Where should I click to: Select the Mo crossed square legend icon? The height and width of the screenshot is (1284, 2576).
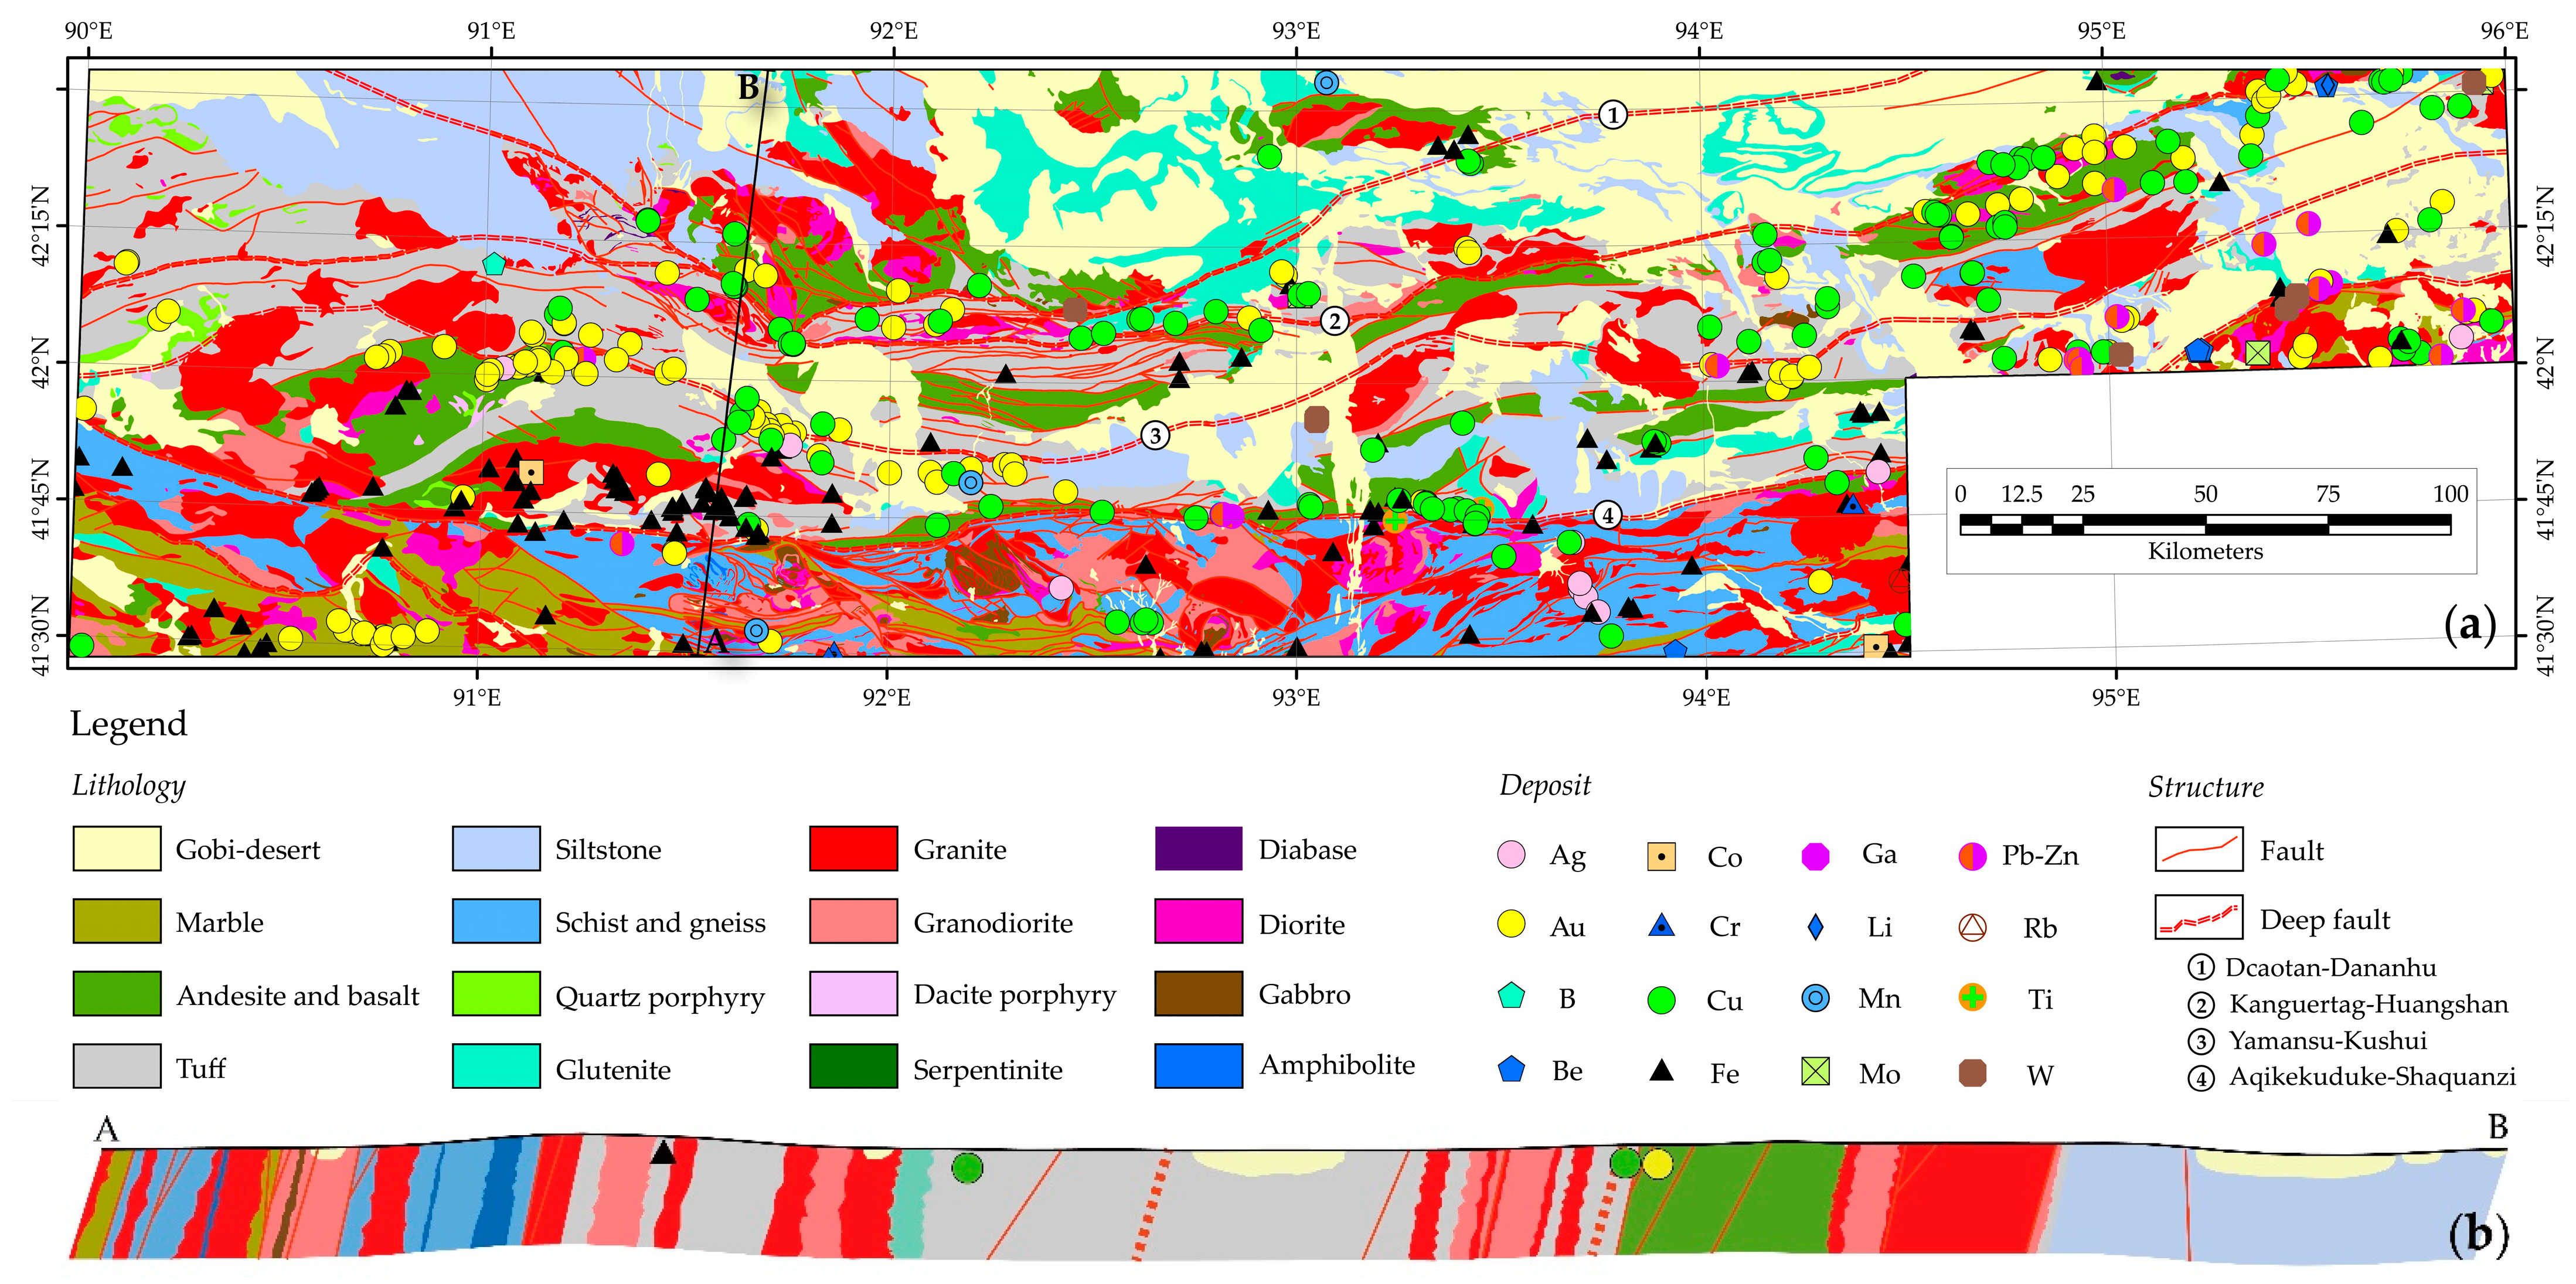(1815, 1072)
